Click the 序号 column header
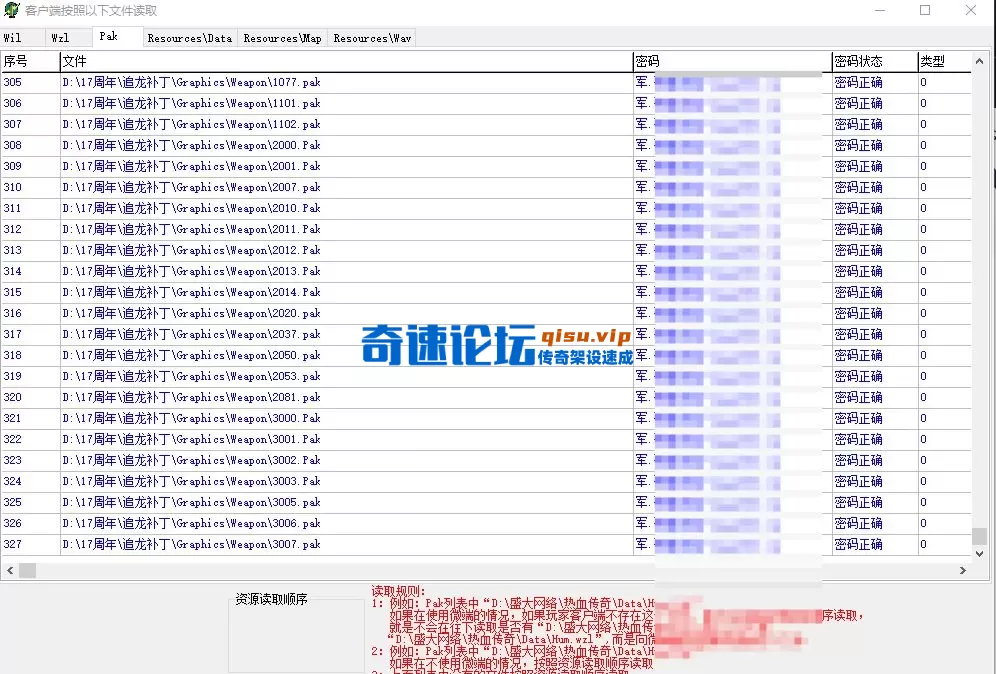 29,60
